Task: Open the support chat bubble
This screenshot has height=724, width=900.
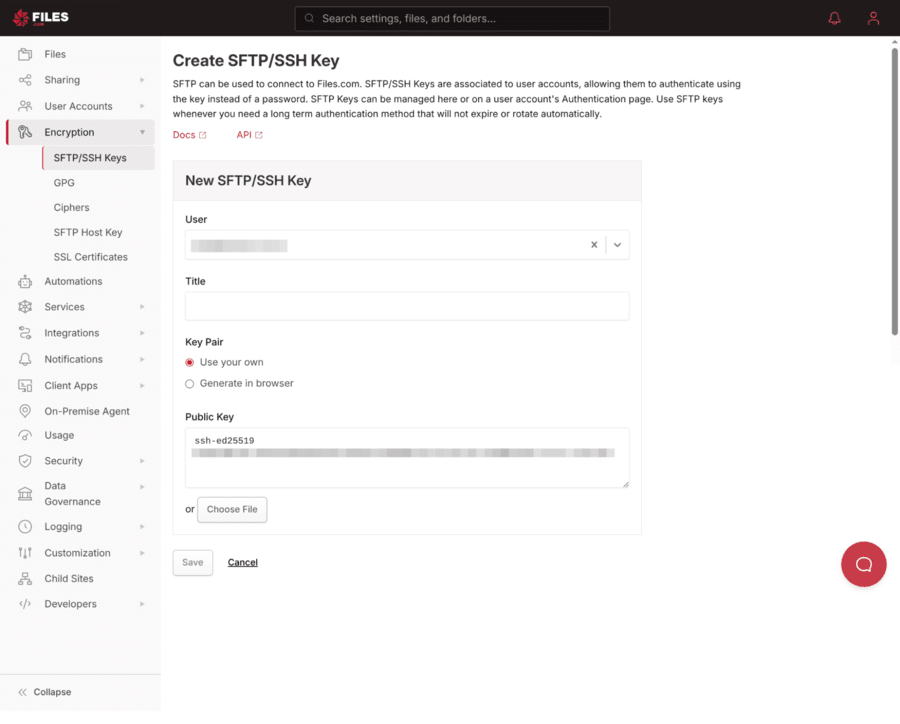Action: [x=863, y=564]
